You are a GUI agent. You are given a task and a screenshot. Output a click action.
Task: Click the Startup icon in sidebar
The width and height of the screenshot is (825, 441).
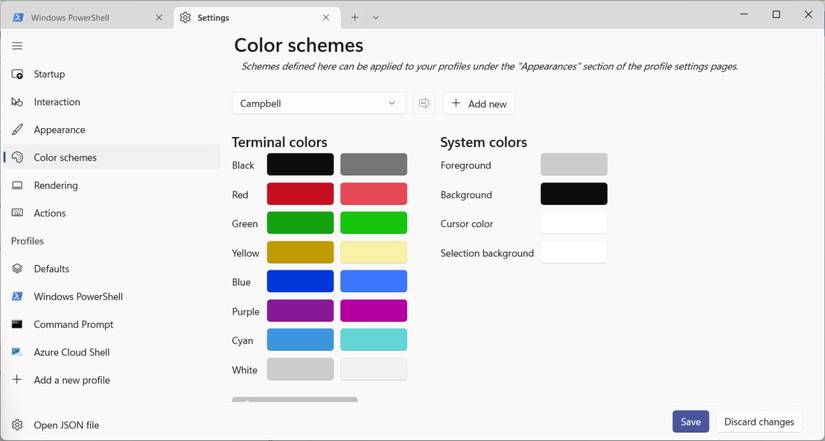17,74
